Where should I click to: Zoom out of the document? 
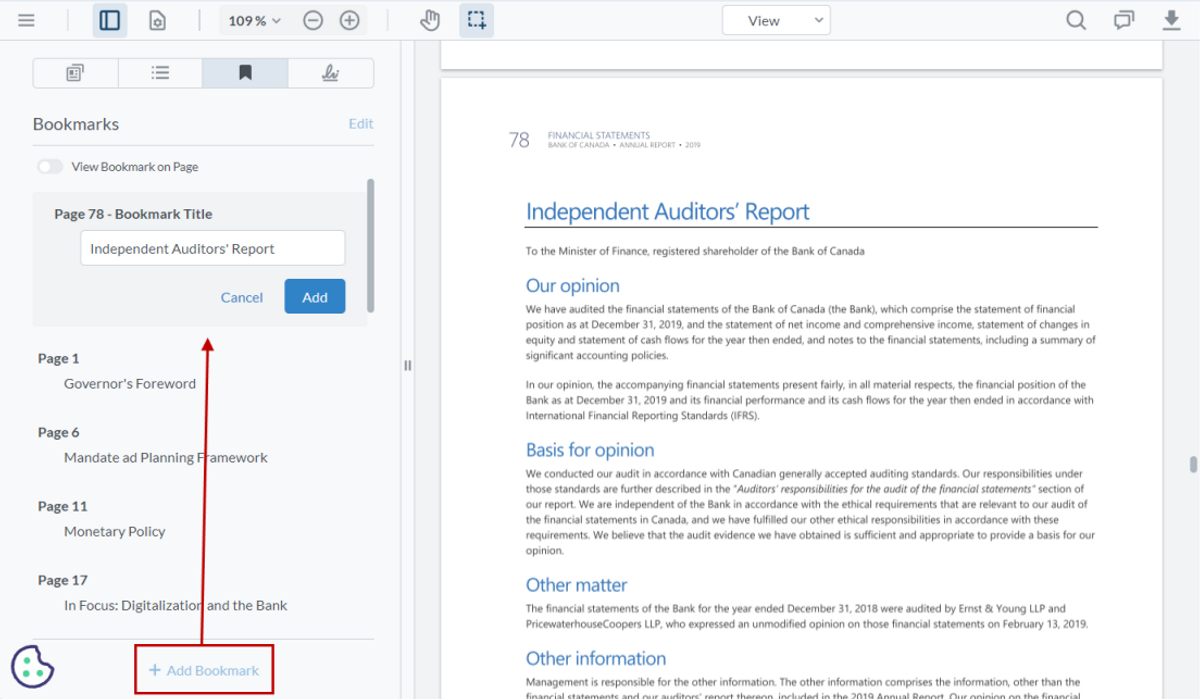(313, 19)
